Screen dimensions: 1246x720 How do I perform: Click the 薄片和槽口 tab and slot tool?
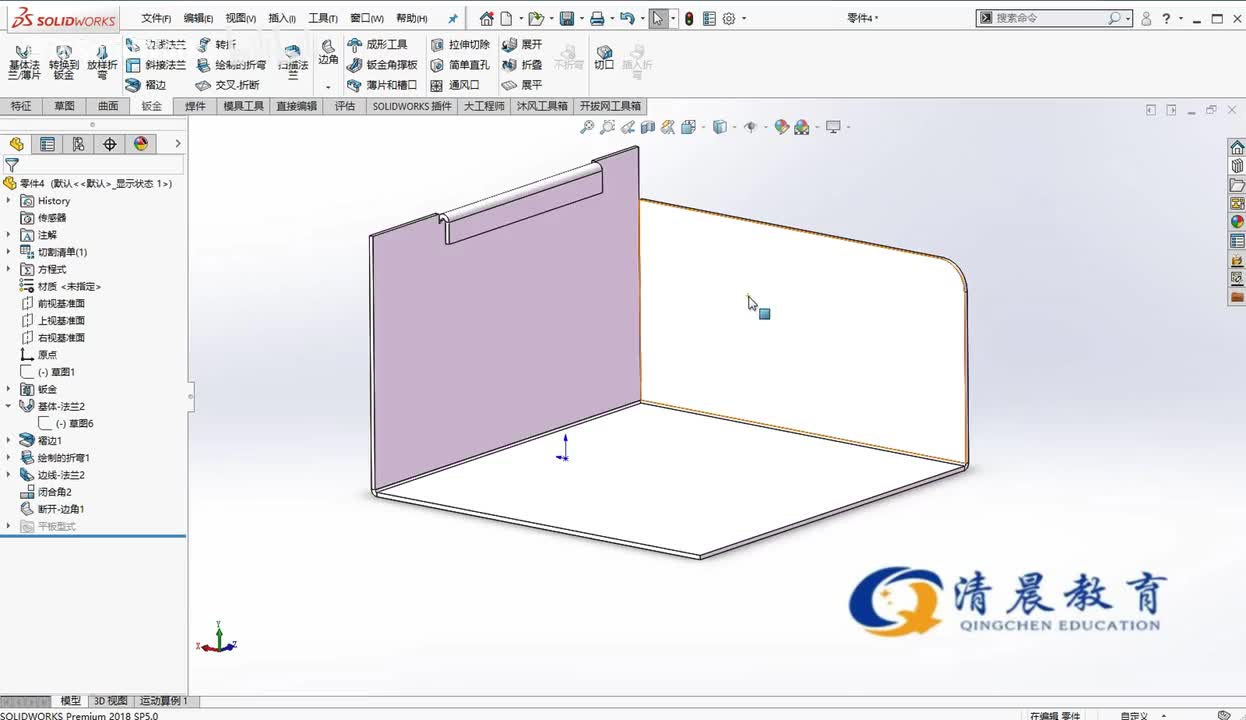pos(382,85)
